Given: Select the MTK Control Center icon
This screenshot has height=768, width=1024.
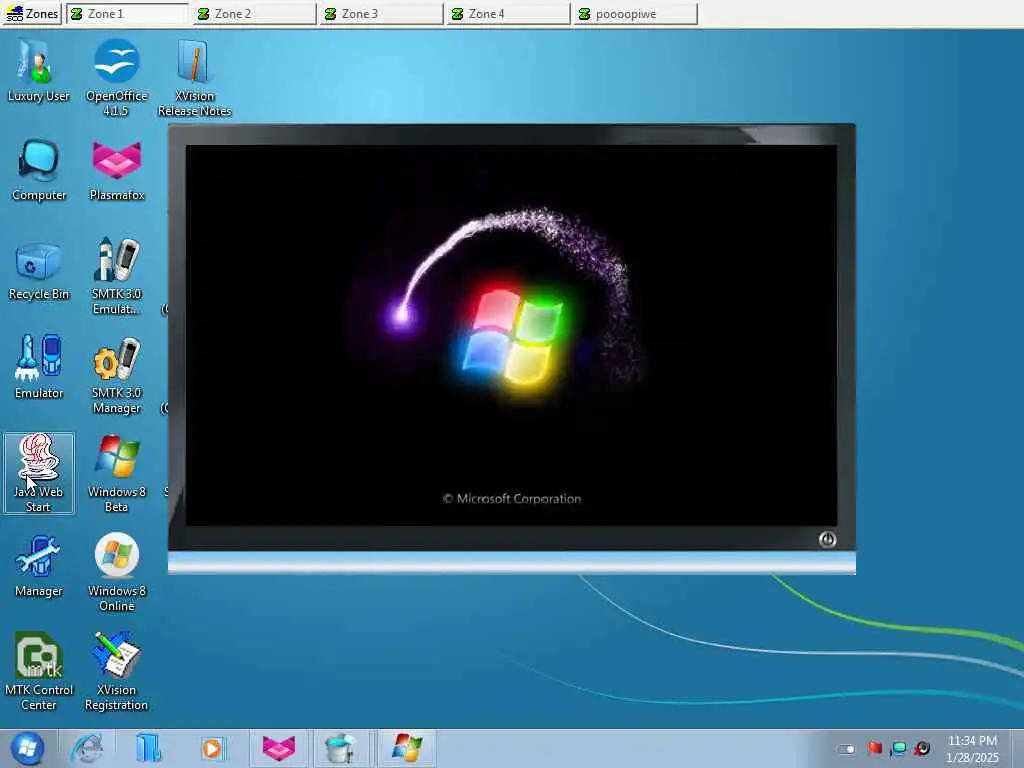Looking at the screenshot, I should click(x=39, y=671).
